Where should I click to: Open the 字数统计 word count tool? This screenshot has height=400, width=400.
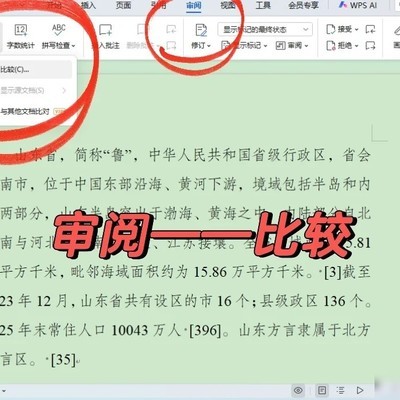click(x=21, y=37)
